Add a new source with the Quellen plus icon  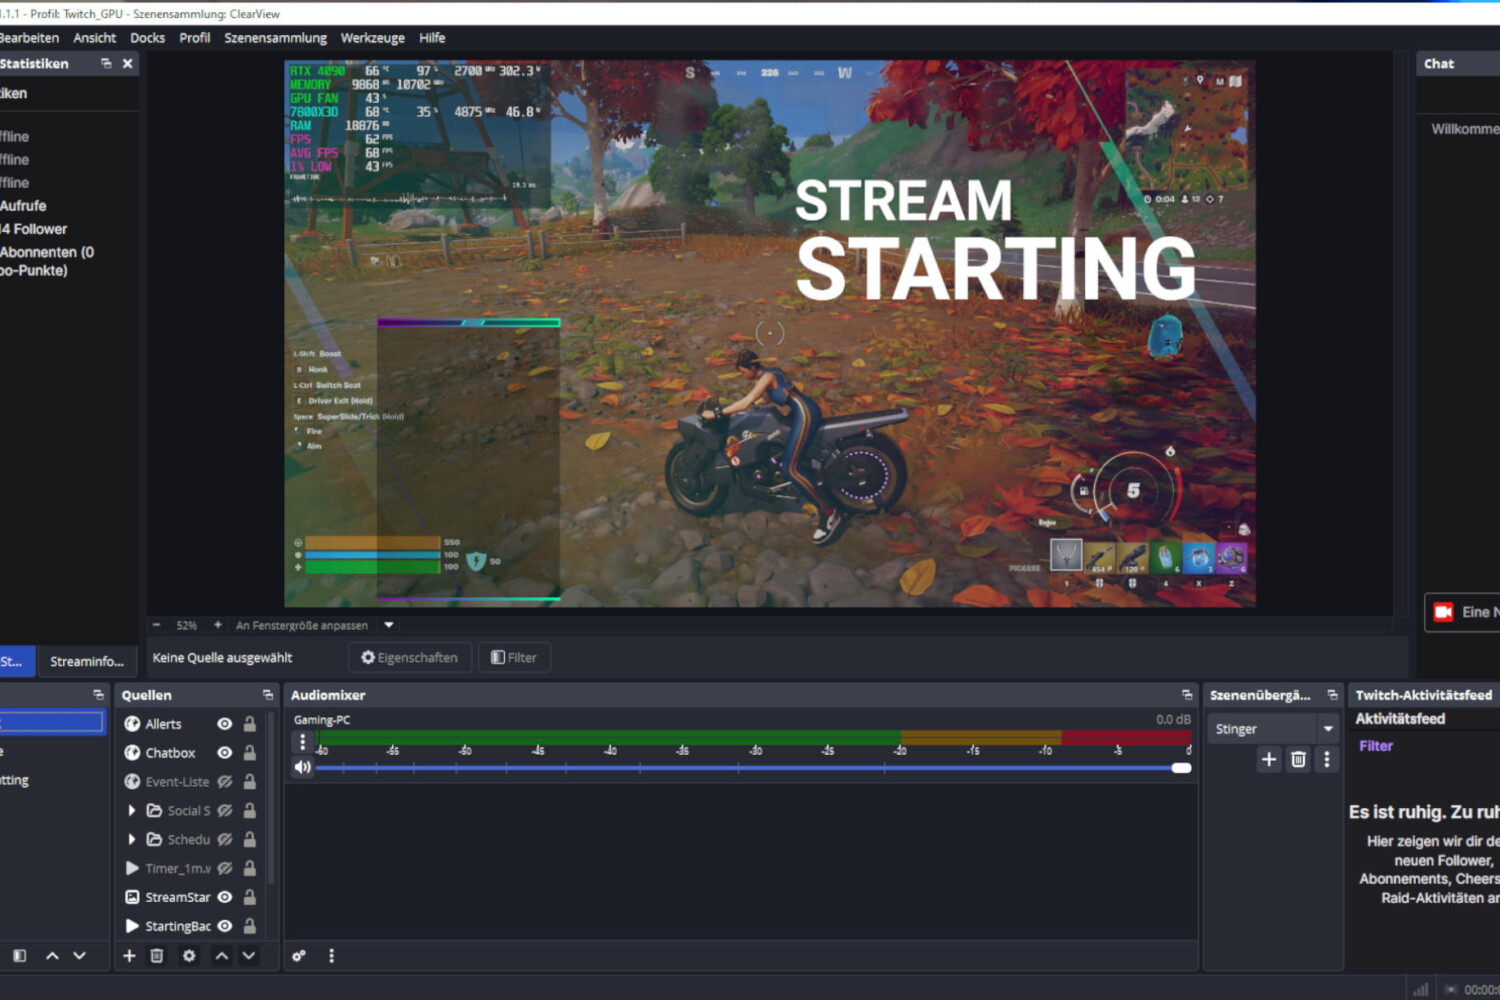point(129,956)
